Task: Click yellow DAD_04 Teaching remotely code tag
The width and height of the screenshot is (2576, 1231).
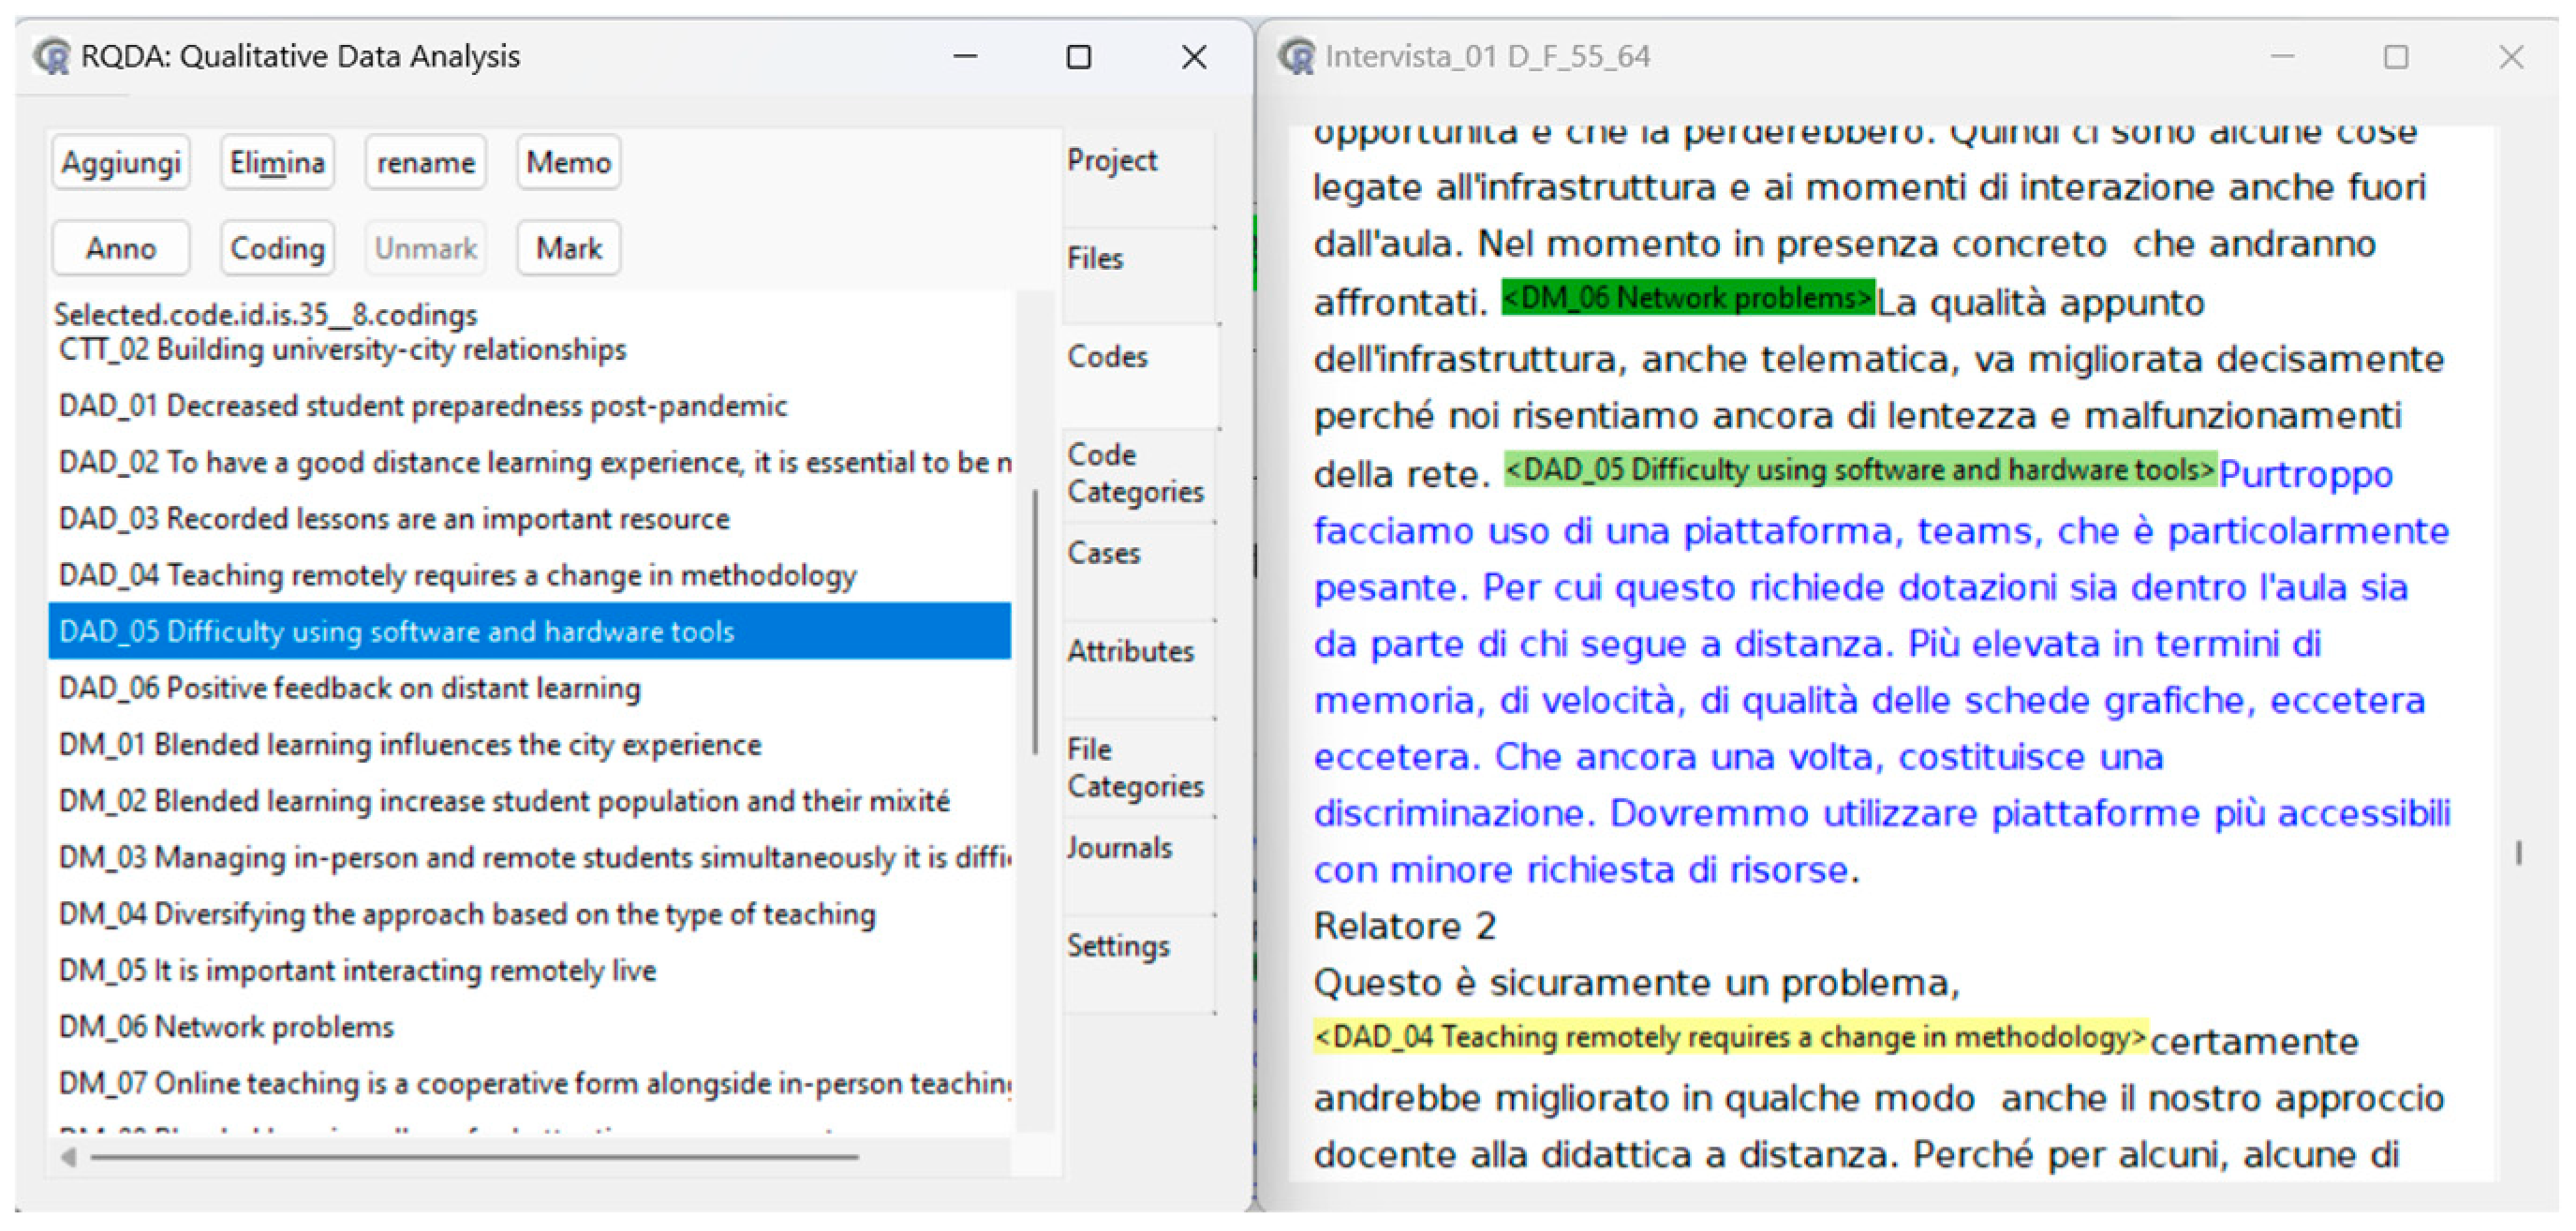Action: 1730,1037
